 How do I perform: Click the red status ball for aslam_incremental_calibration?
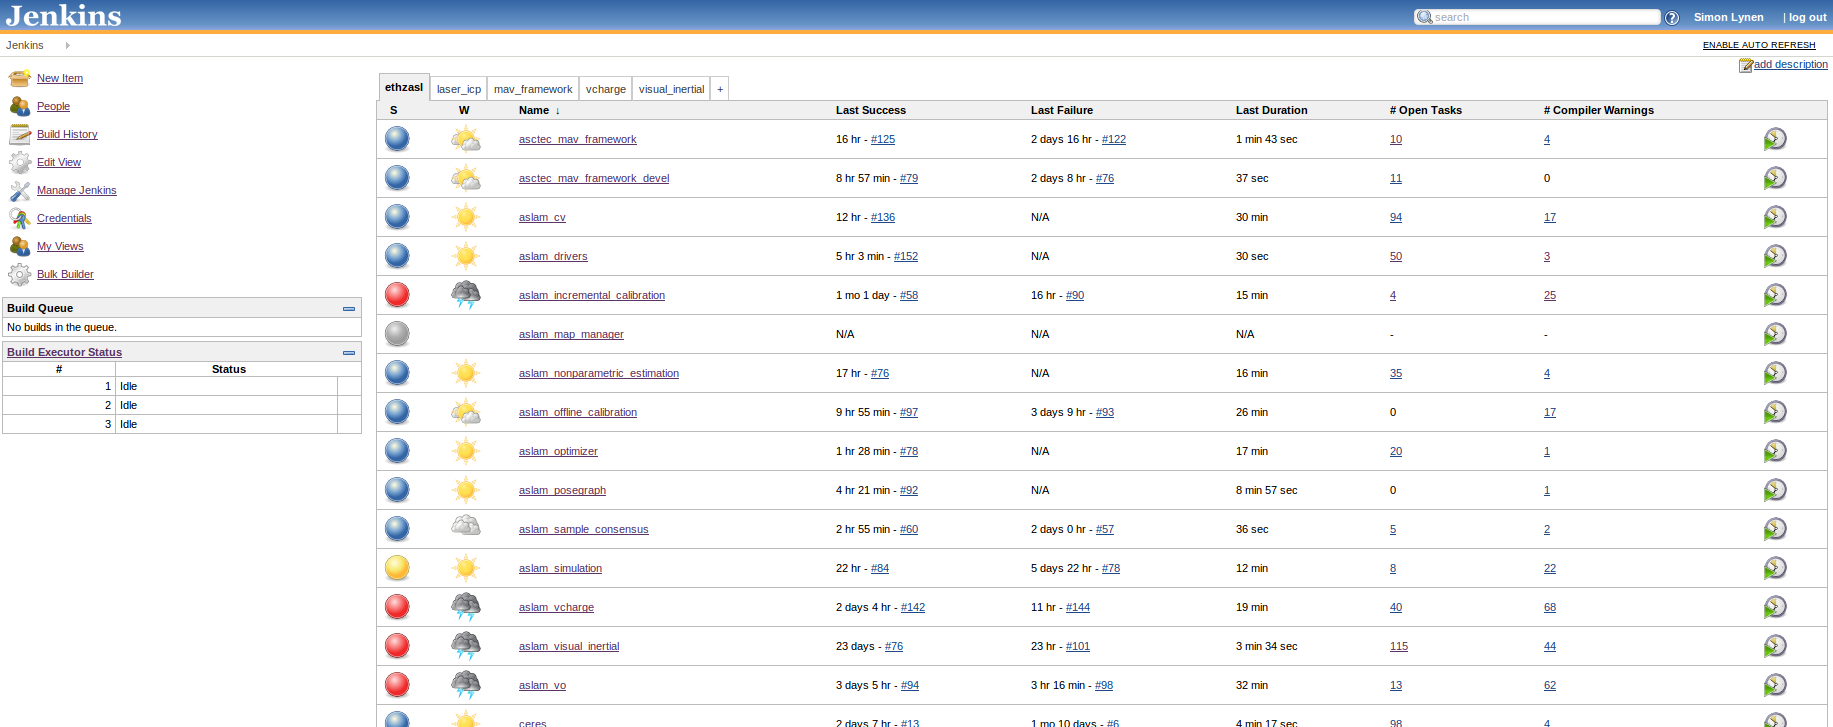397,295
